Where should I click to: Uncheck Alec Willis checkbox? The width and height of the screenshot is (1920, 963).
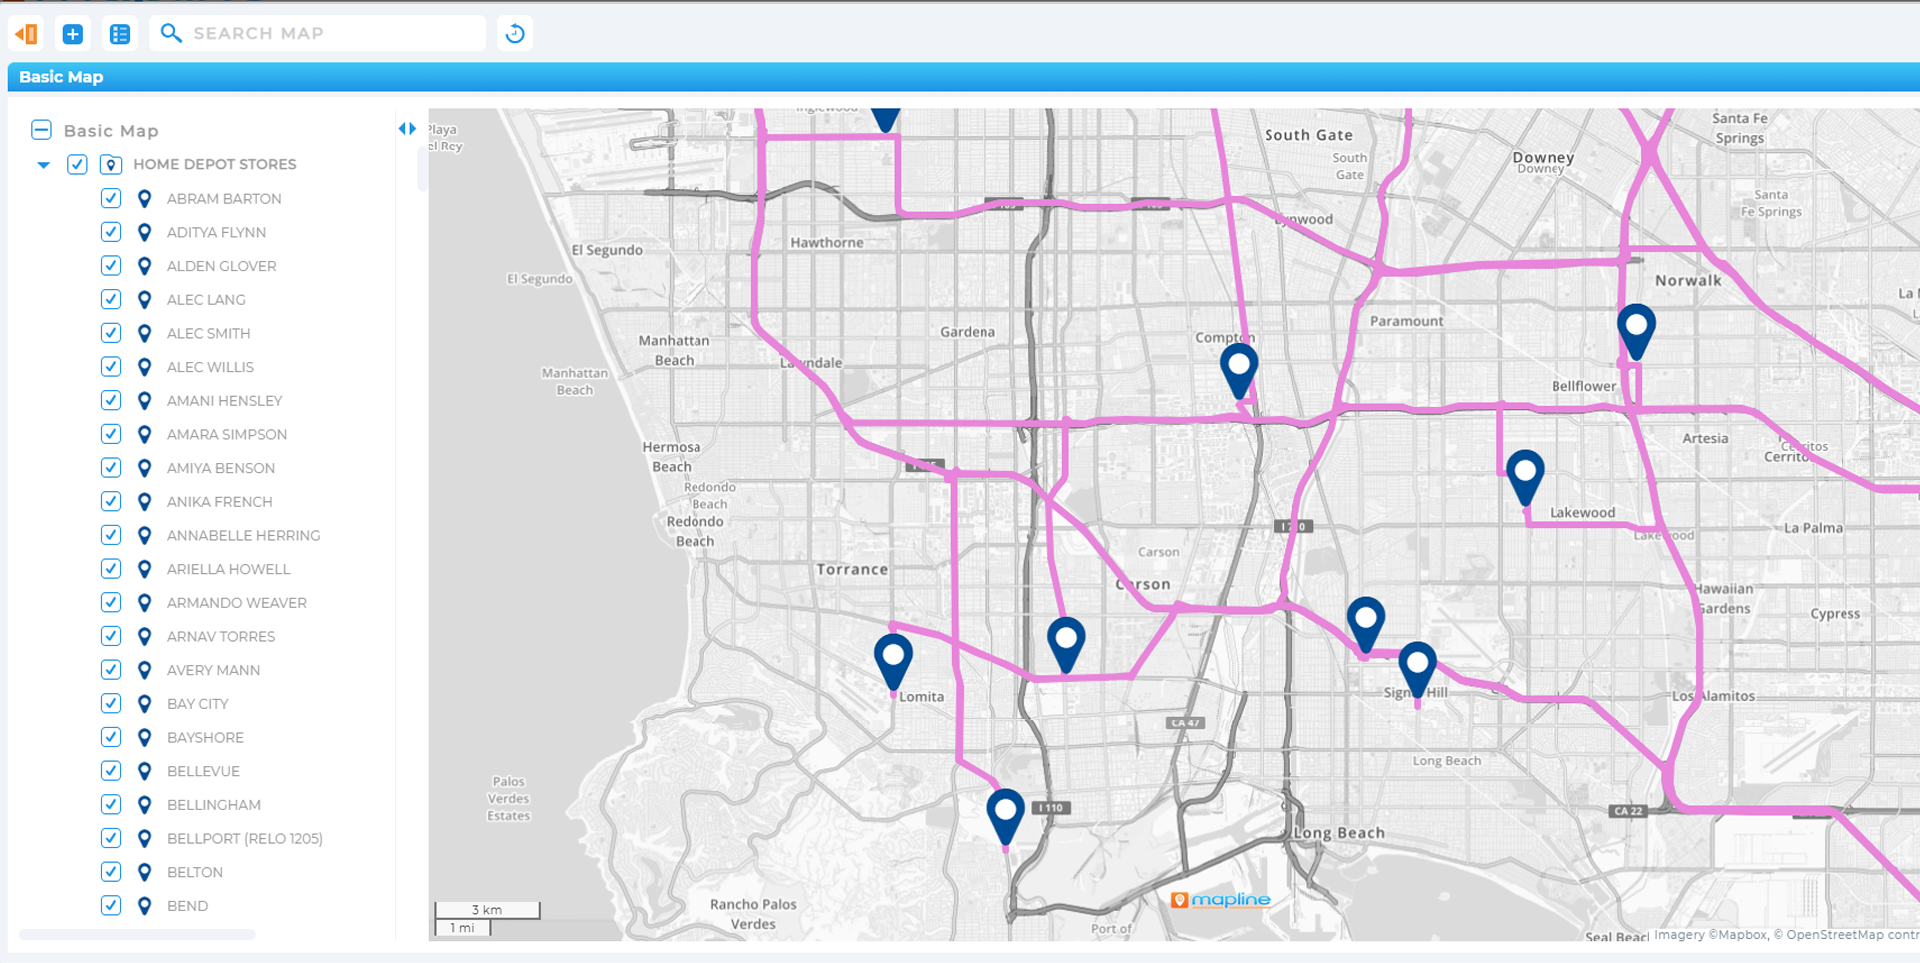[x=111, y=366]
